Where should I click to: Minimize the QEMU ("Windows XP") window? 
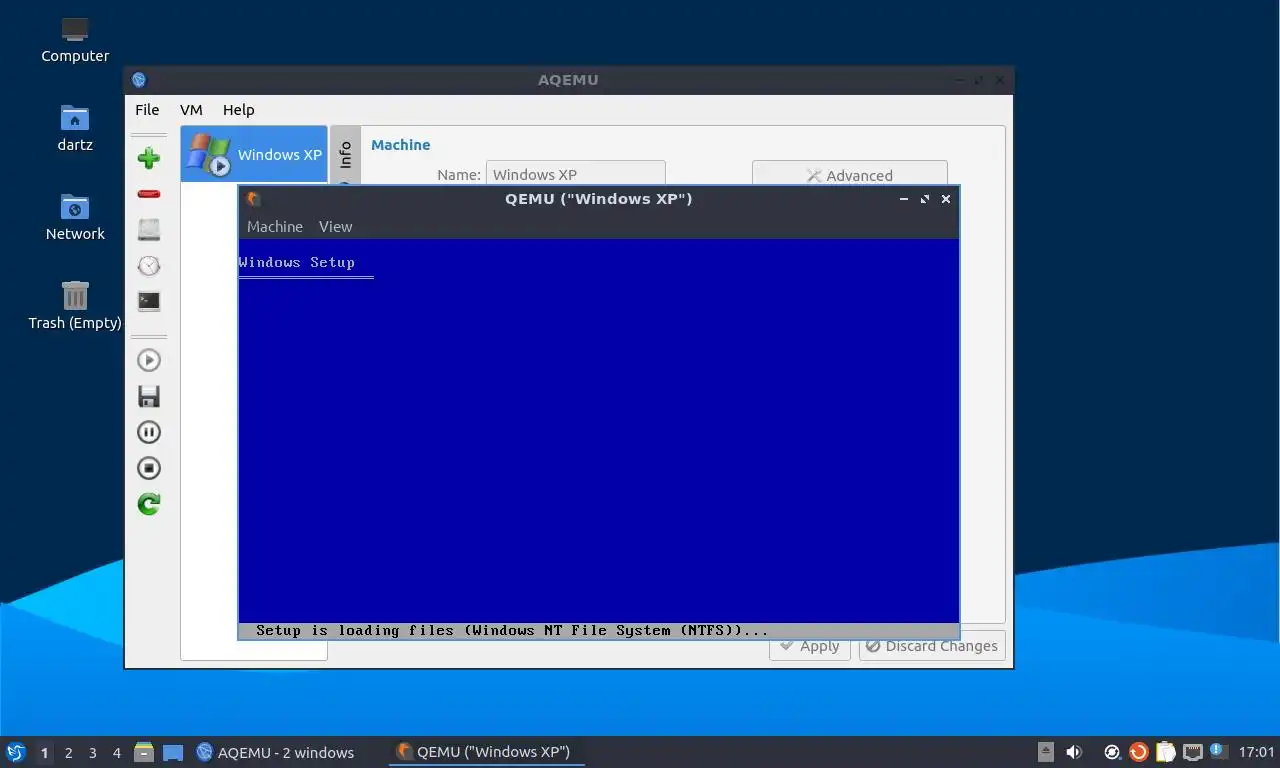904,199
